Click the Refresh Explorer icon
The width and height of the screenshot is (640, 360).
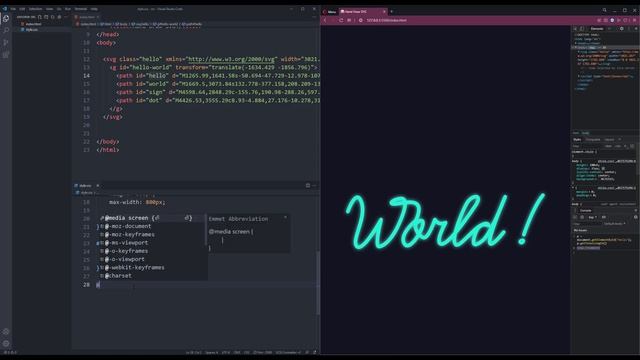coord(53,17)
